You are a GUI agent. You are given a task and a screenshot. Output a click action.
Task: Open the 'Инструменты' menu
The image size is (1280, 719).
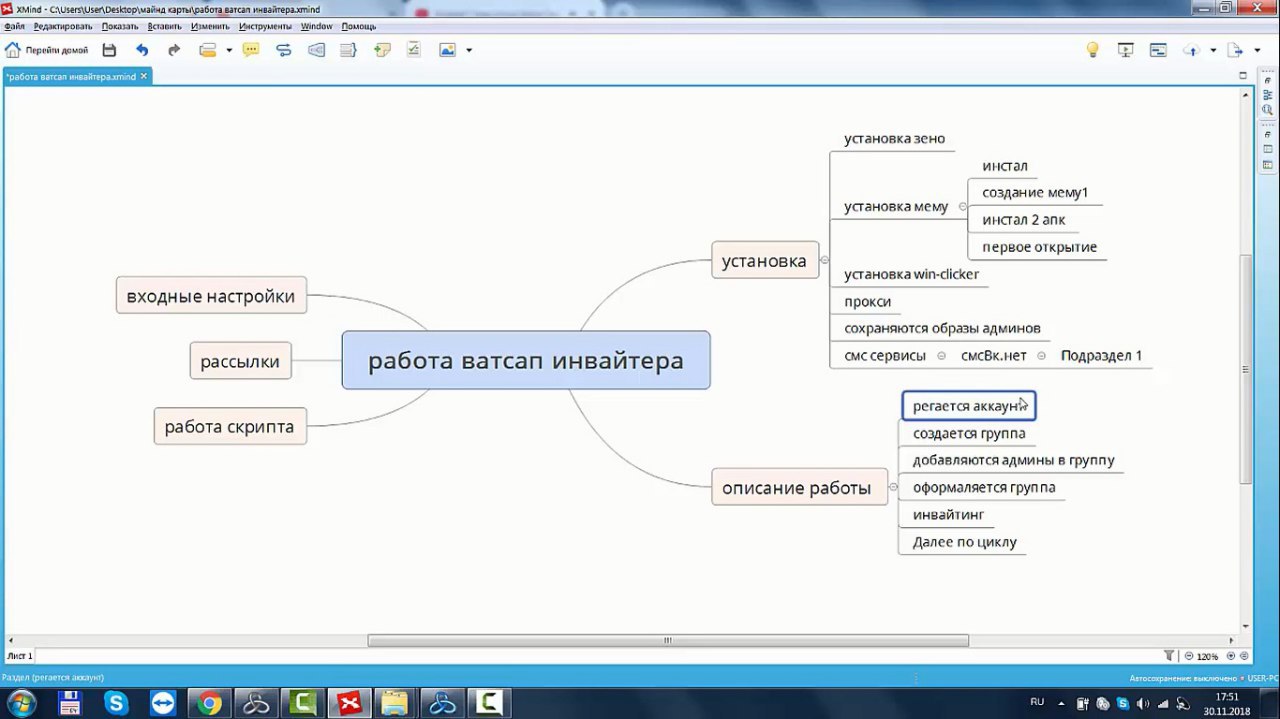pos(265,26)
